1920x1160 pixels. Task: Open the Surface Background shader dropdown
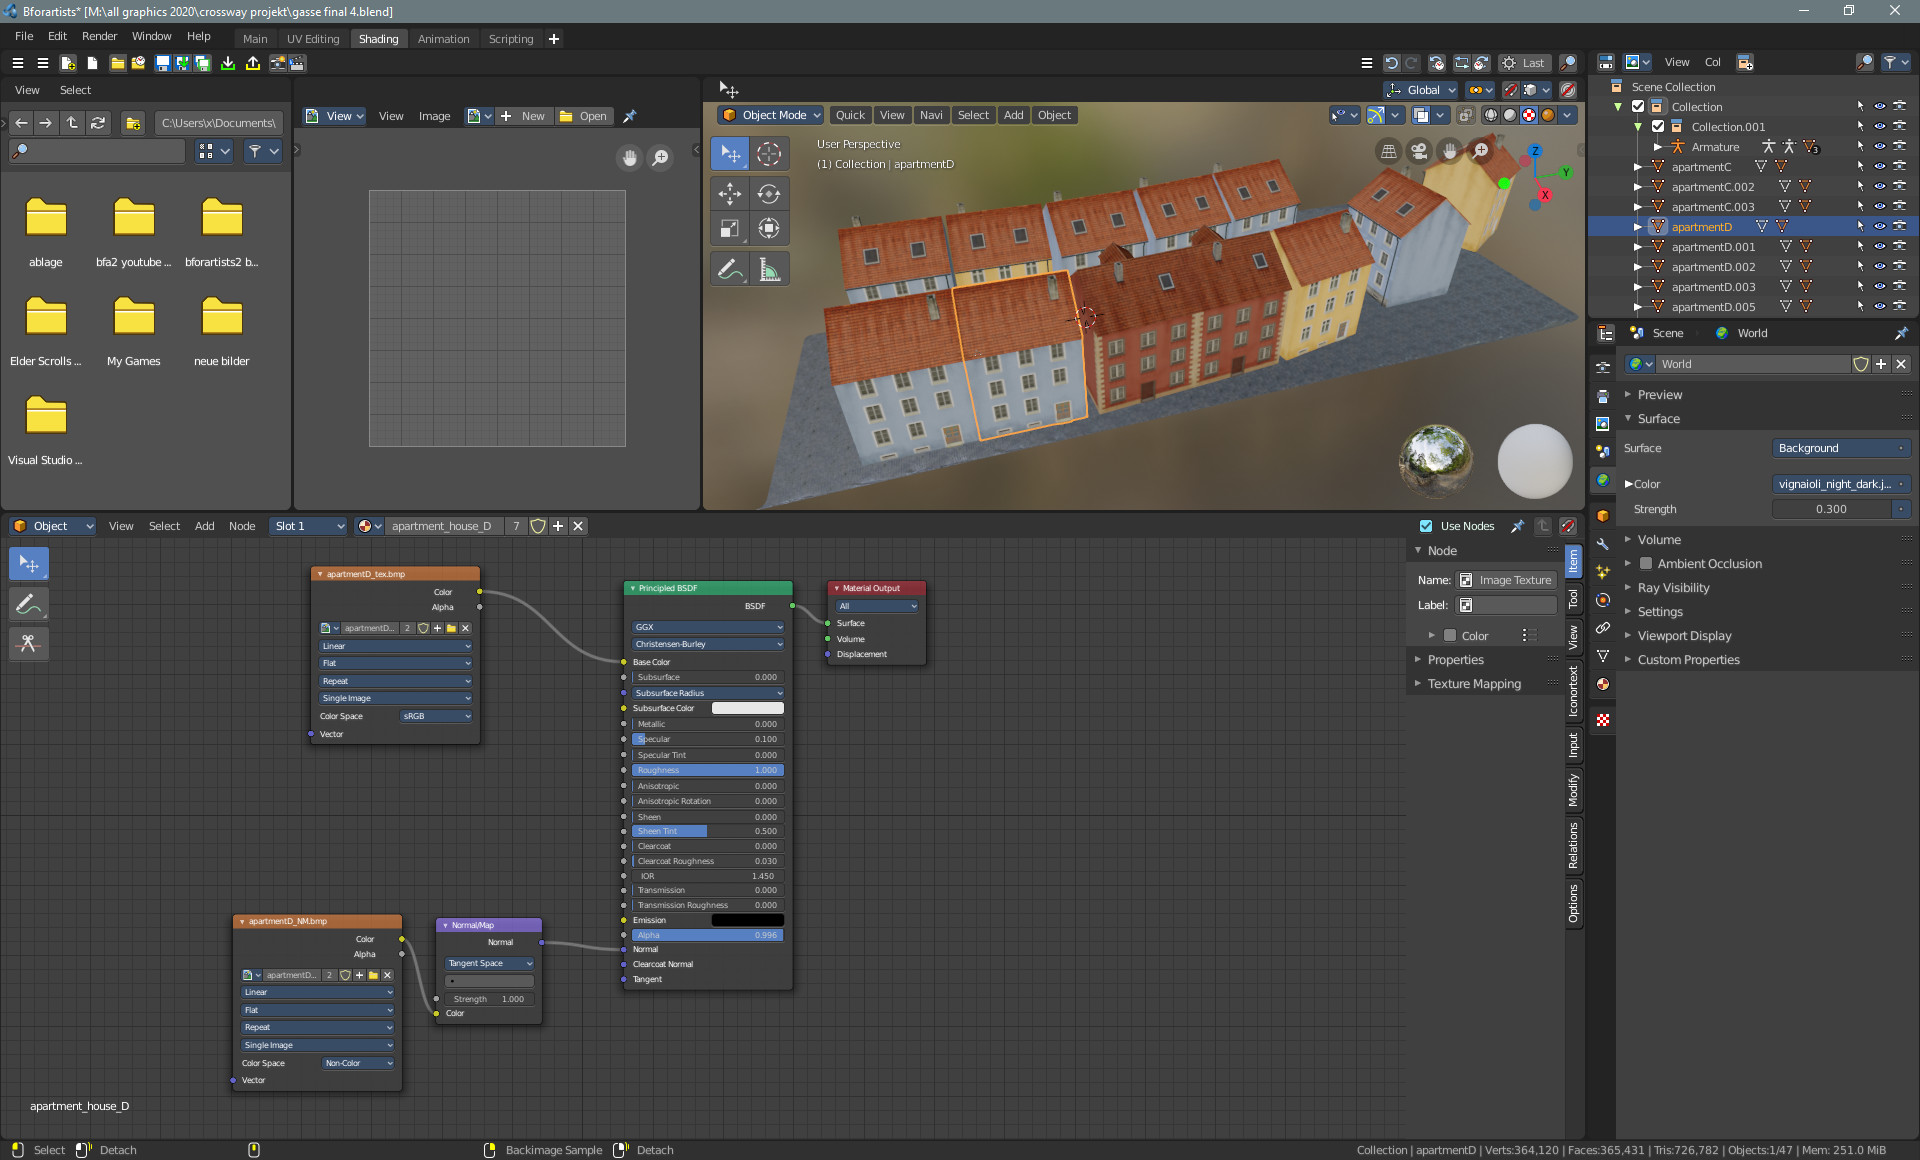[1840, 448]
